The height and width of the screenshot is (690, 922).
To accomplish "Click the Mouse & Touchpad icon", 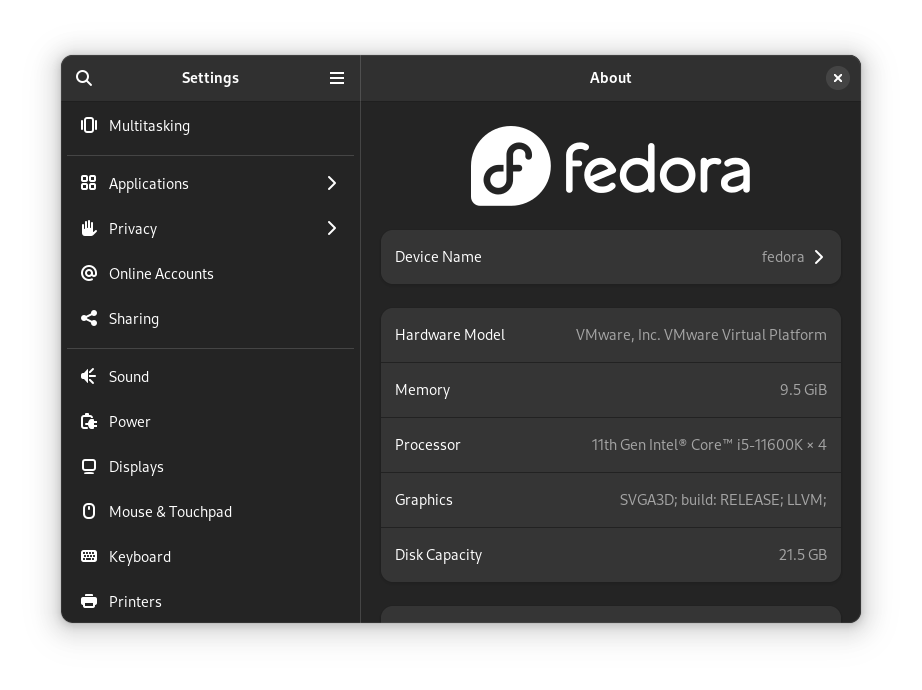I will (89, 511).
